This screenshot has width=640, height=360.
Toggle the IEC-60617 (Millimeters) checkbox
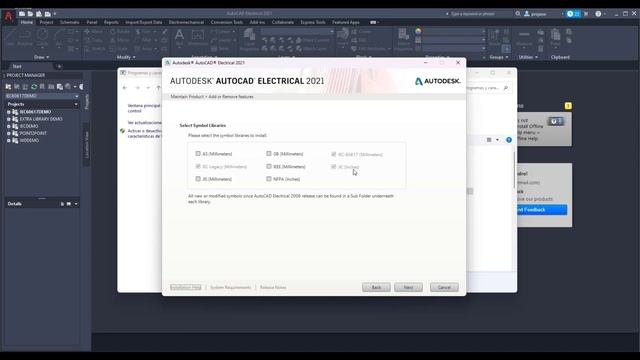click(x=333, y=154)
